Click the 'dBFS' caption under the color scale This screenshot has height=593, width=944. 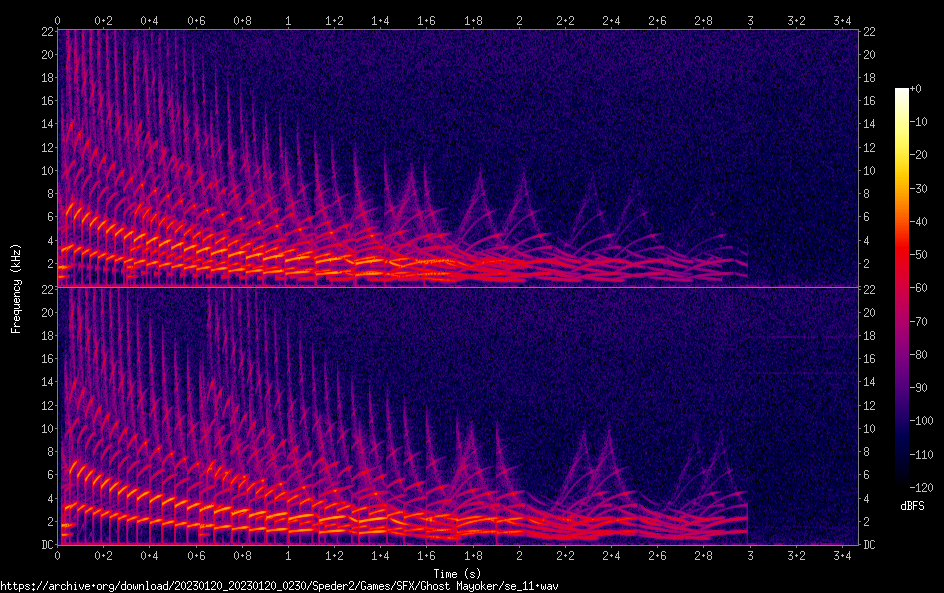(912, 506)
